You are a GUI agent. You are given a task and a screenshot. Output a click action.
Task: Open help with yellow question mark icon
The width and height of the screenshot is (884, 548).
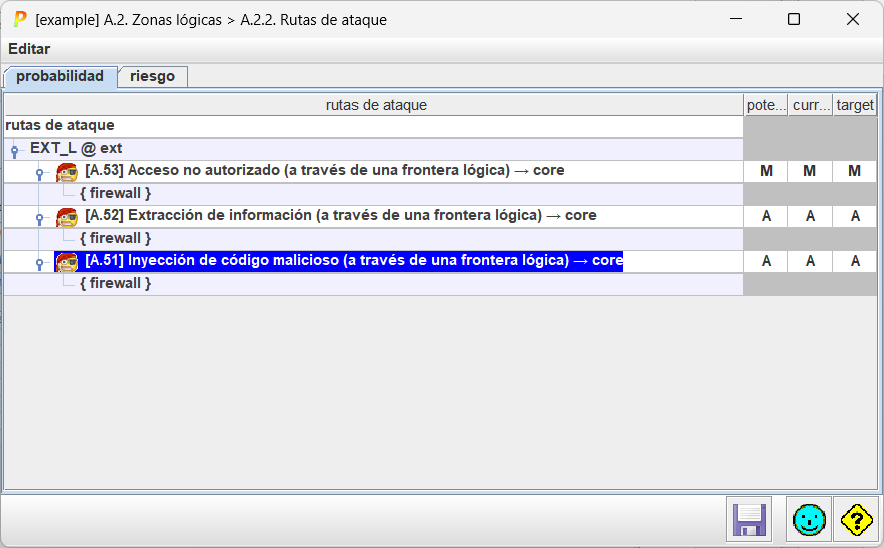[x=857, y=519]
